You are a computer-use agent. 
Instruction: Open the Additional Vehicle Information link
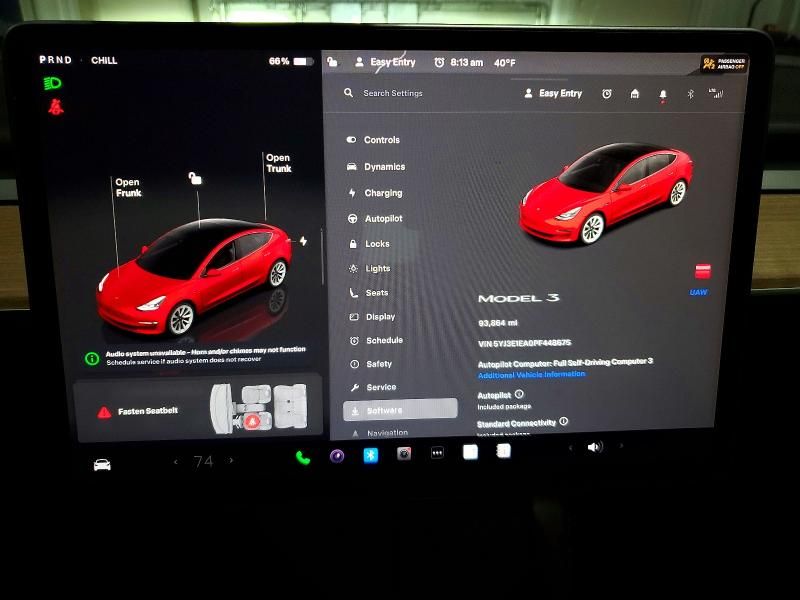point(530,374)
